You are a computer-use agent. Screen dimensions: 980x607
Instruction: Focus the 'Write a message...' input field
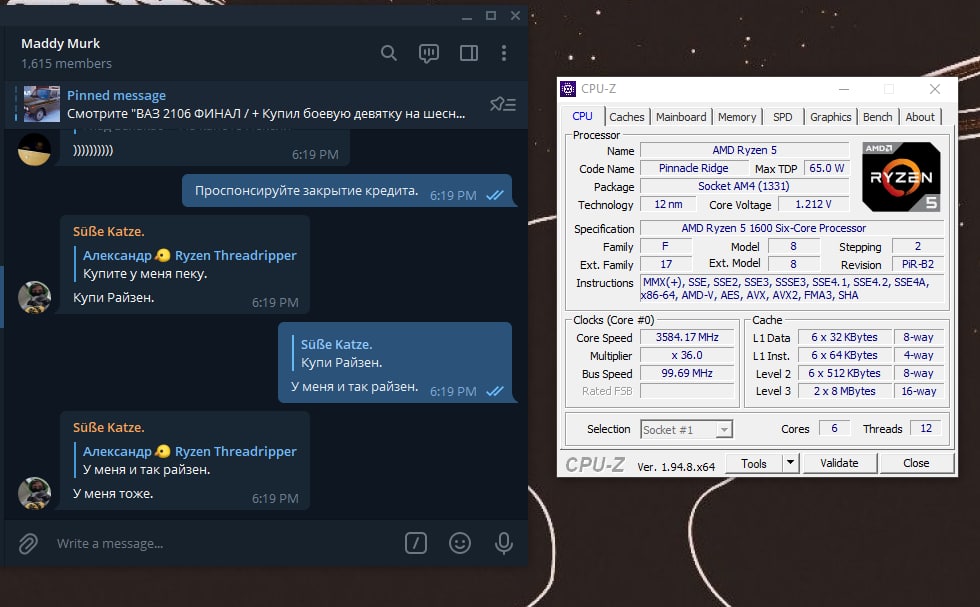[225, 543]
